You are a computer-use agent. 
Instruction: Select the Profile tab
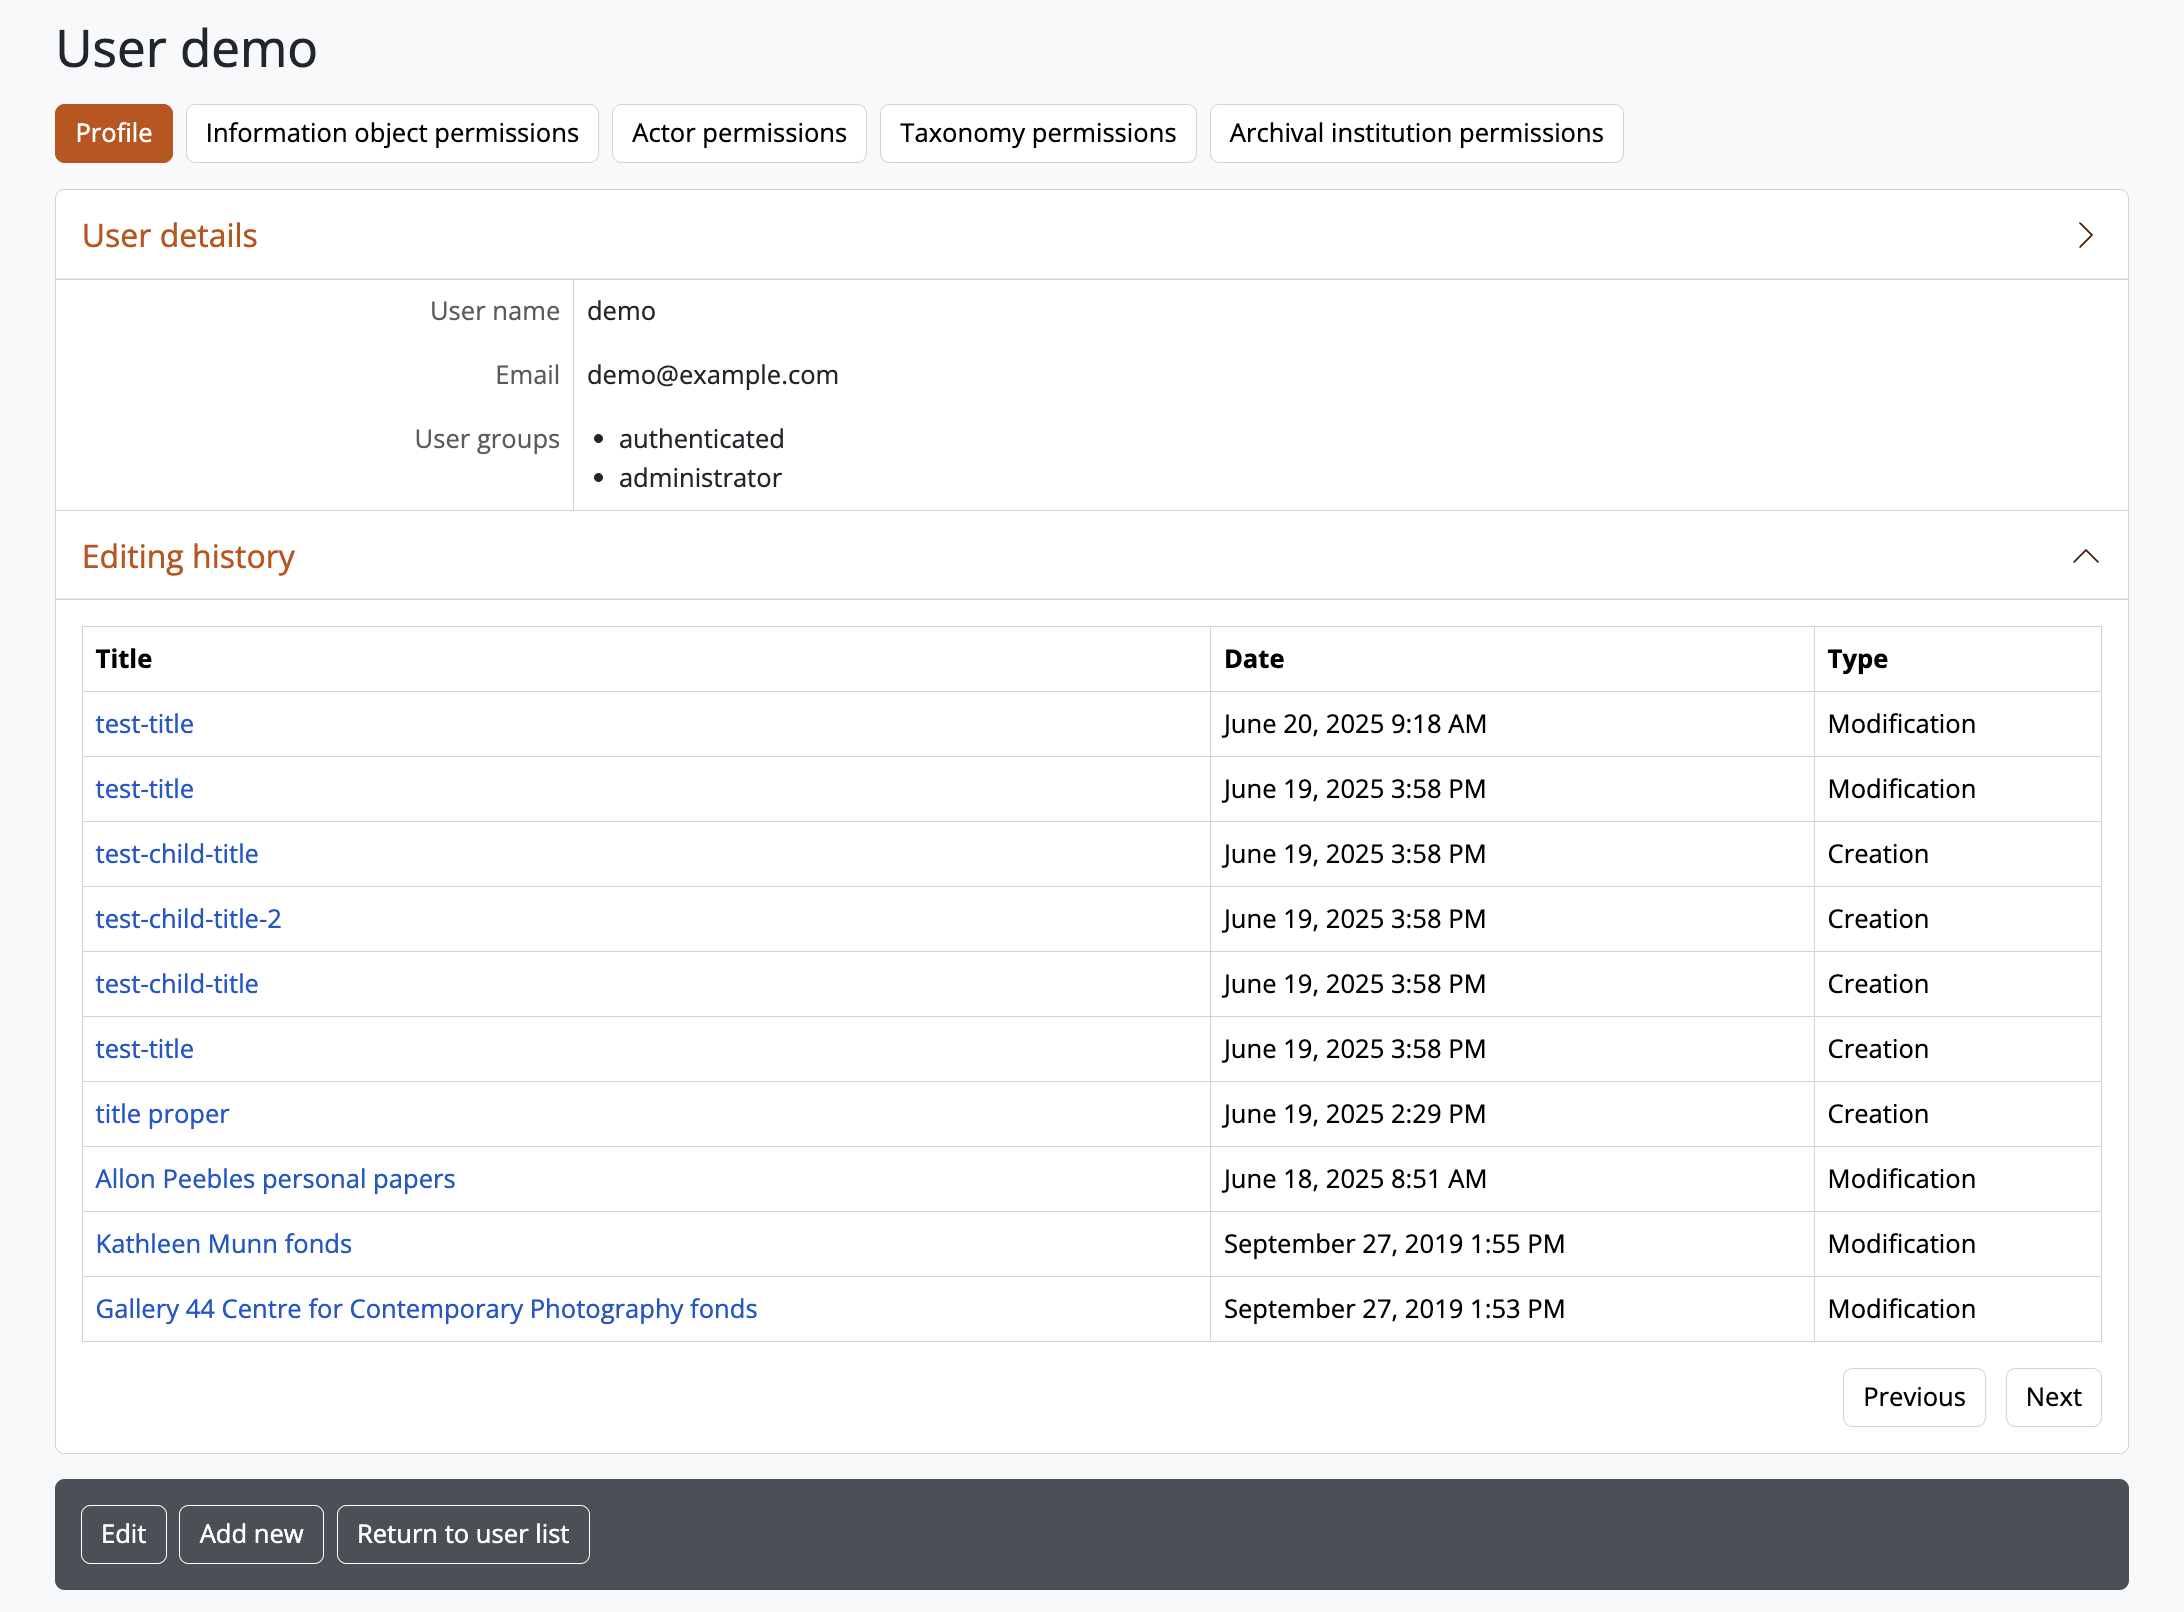[x=114, y=133]
